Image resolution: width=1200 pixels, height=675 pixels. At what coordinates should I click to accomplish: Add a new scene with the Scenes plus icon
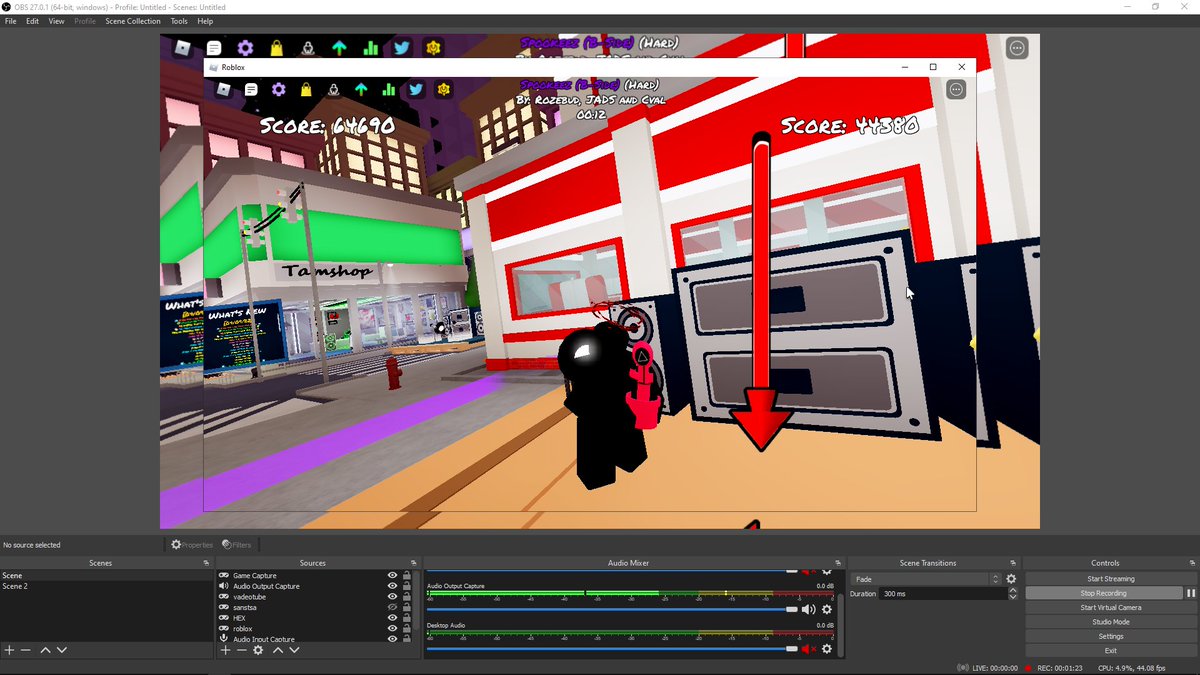tap(9, 650)
